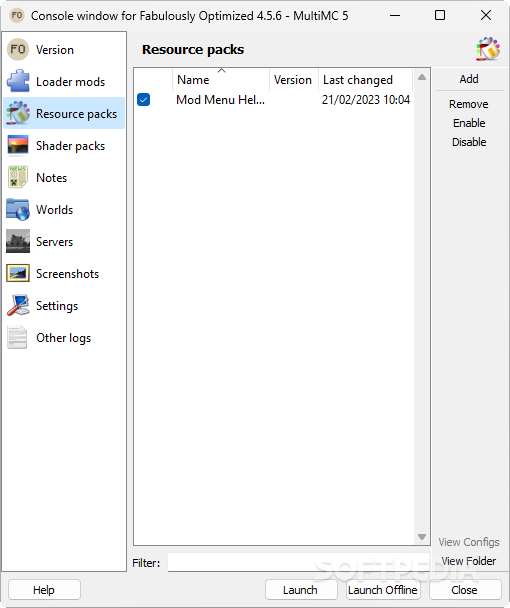
Task: Open View Folder
Action: pyautogui.click(x=469, y=561)
